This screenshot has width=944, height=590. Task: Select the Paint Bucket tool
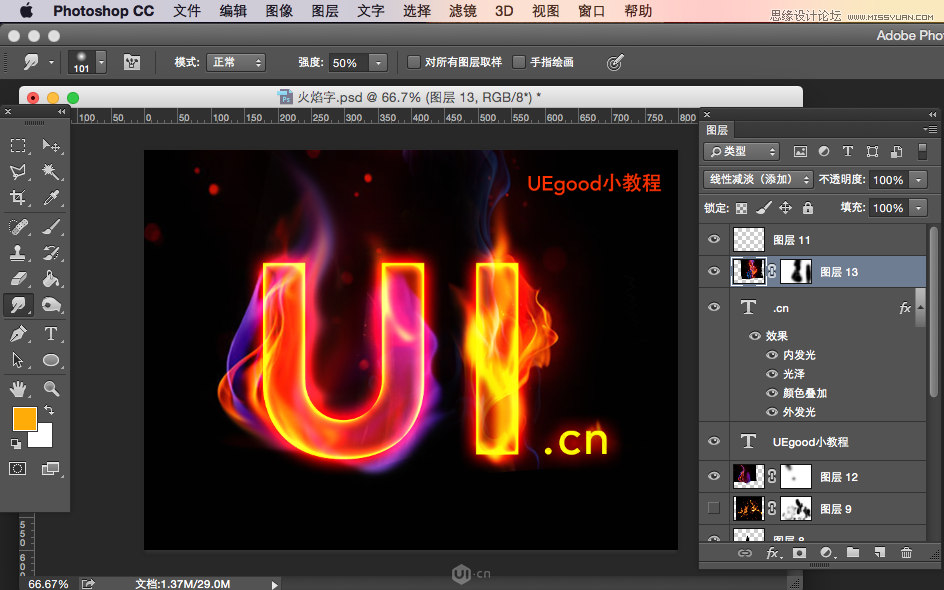tap(51, 279)
